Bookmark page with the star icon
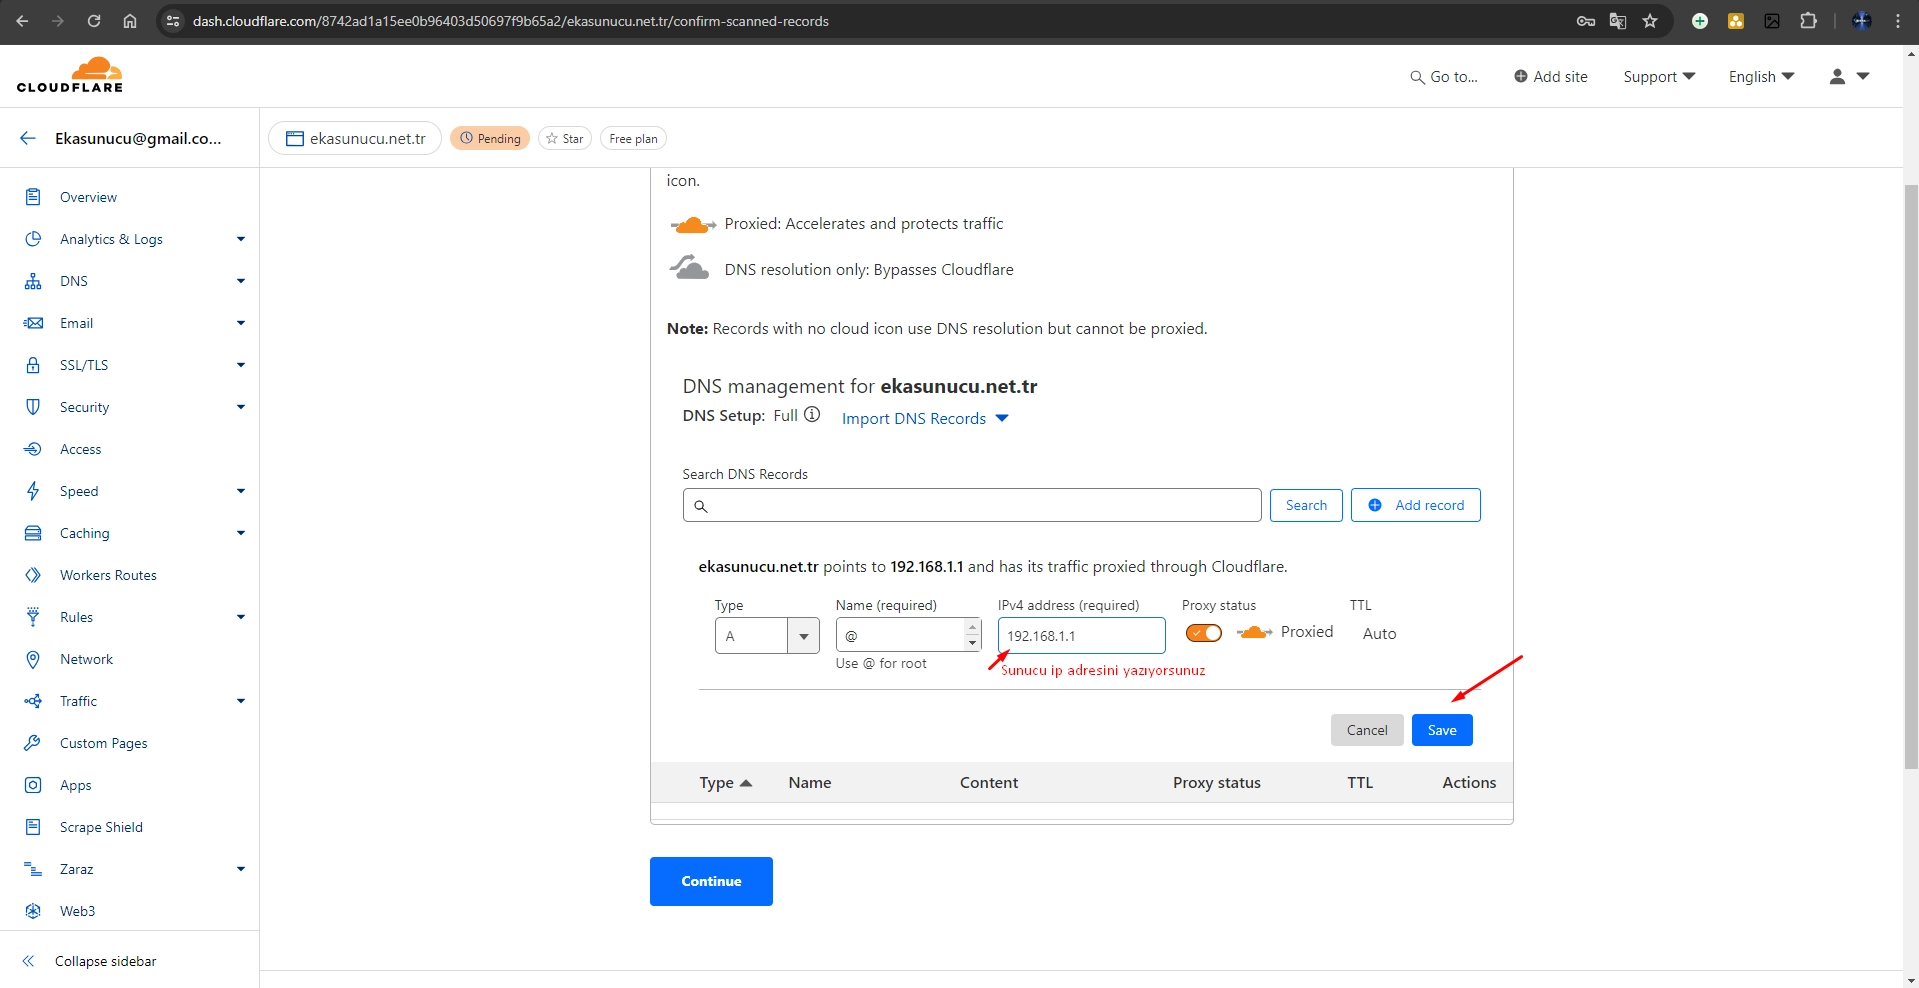Image resolution: width=1919 pixels, height=988 pixels. (x=1650, y=21)
